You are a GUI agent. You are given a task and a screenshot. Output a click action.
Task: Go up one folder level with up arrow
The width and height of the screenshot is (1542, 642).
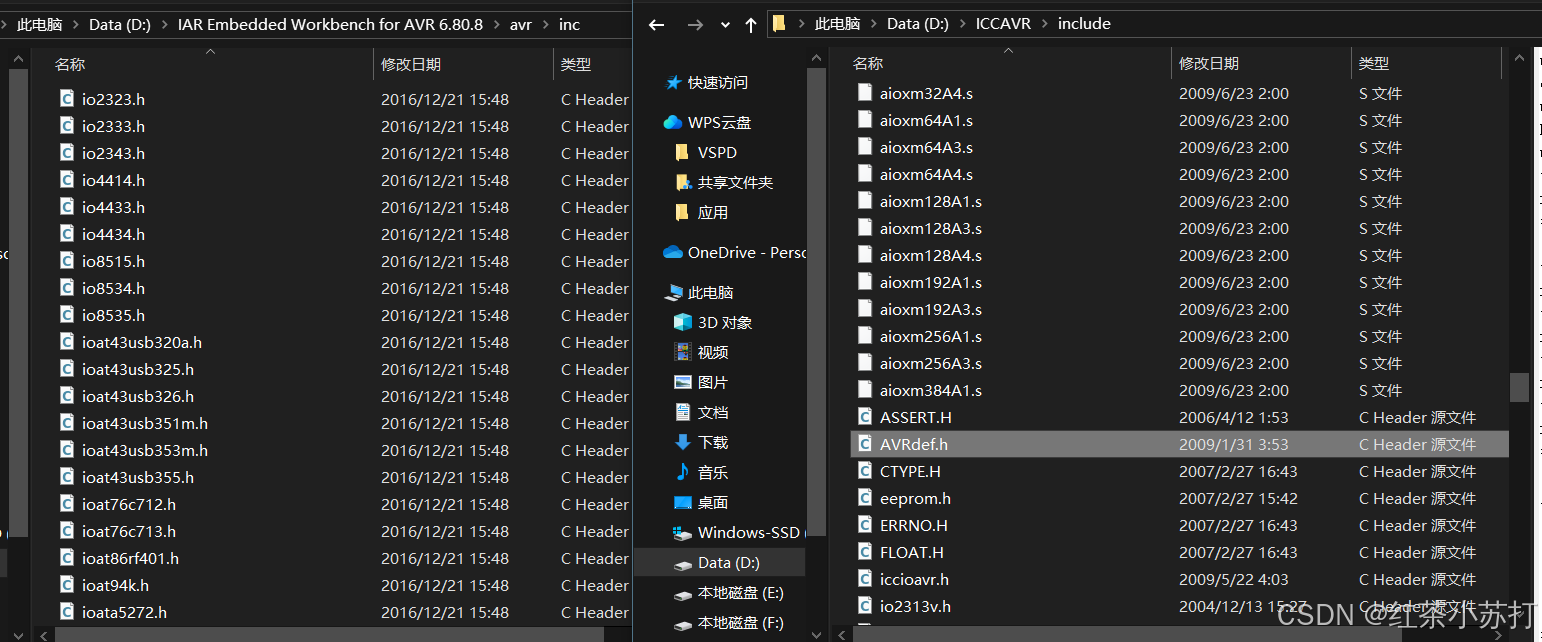[x=751, y=25]
